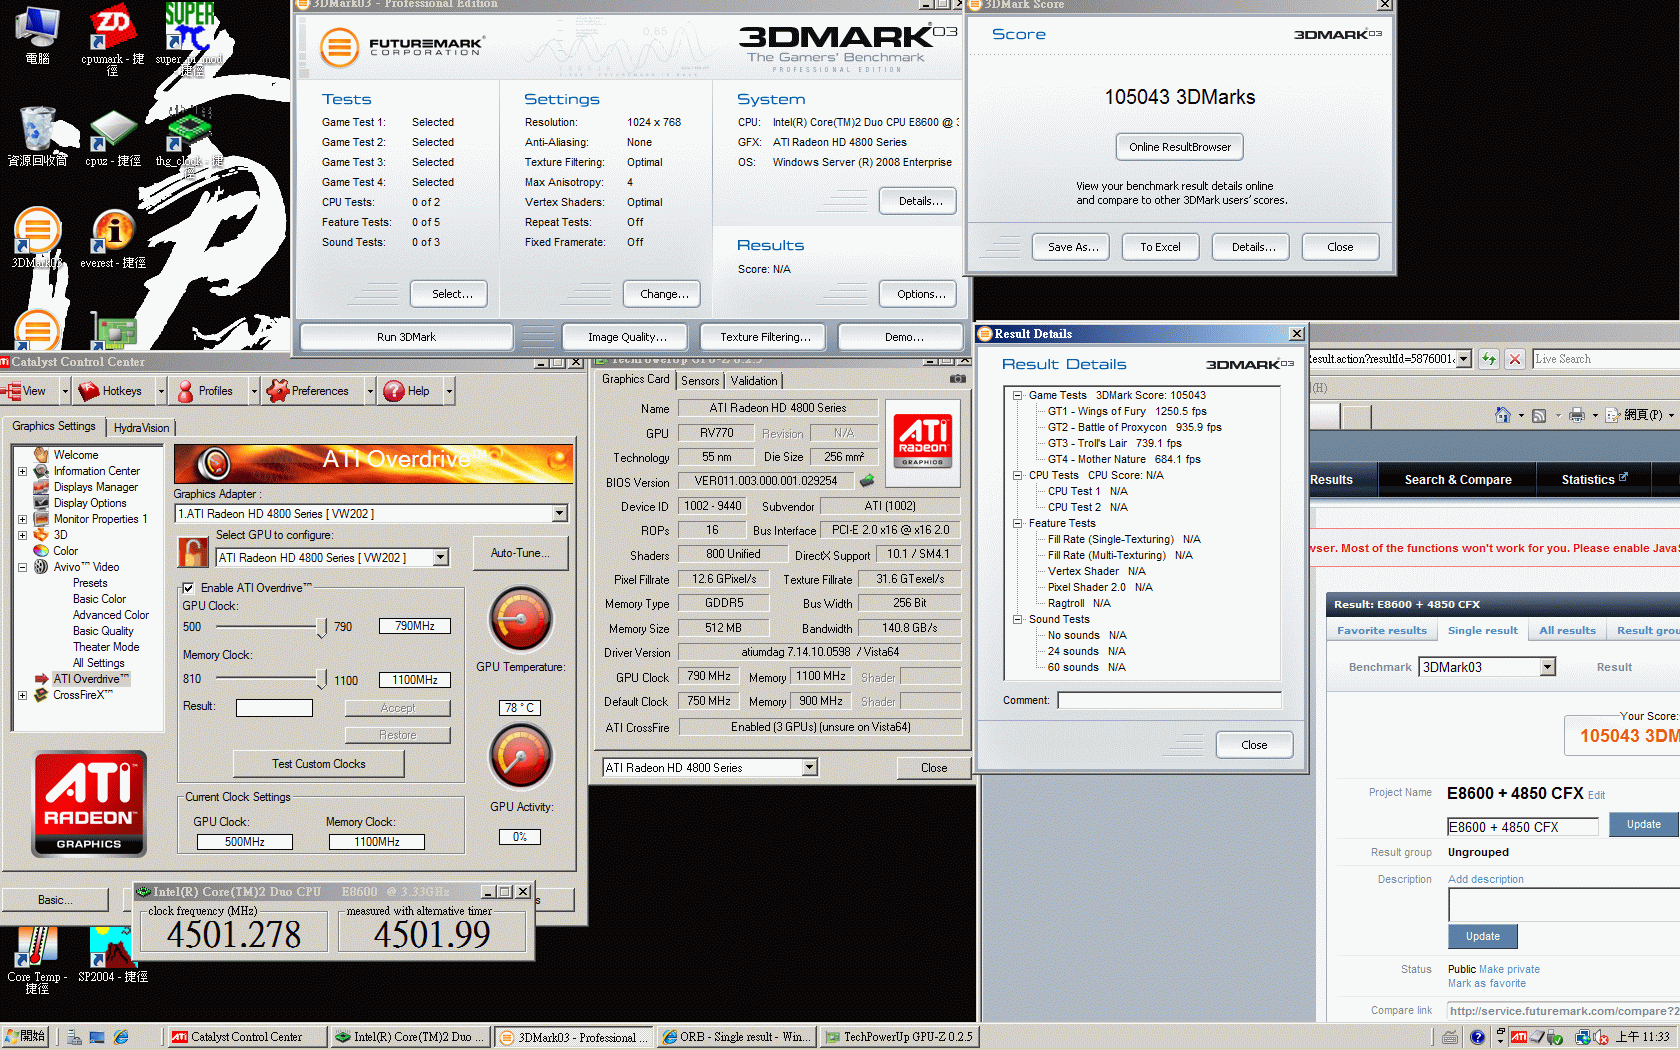
Task: Click the browser home icon
Action: pos(1502,415)
